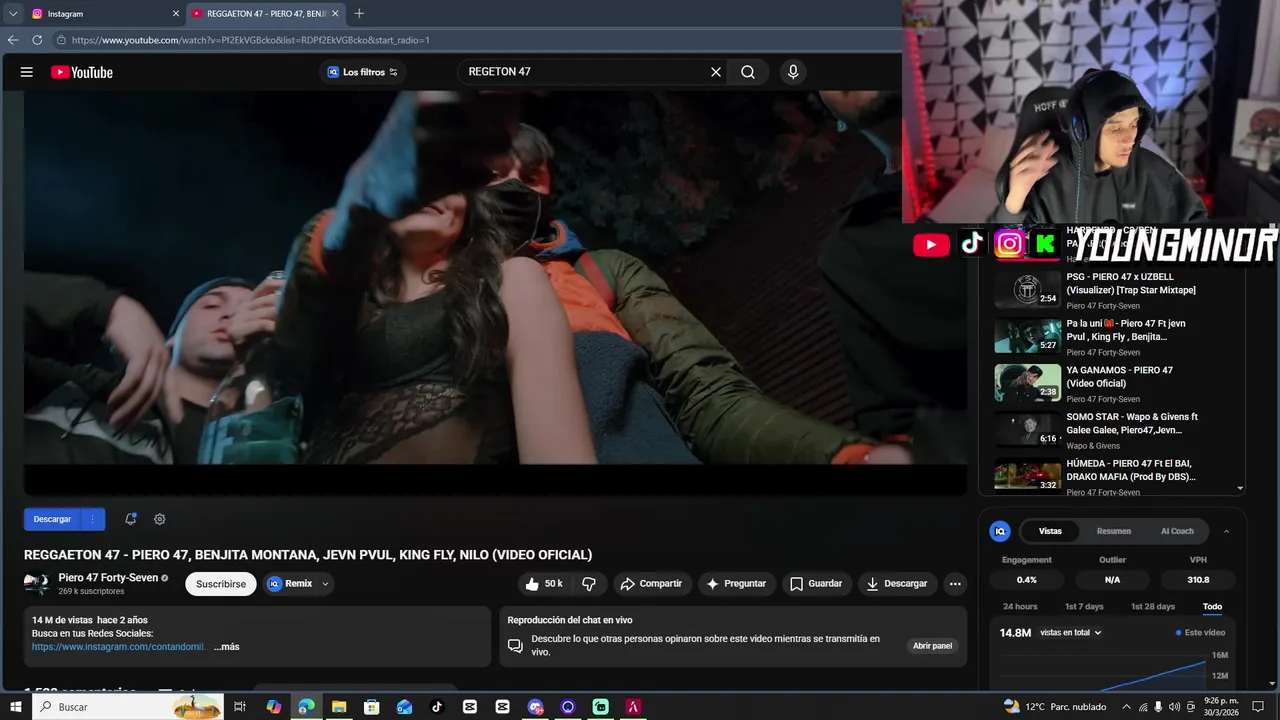Screen dimensions: 1280x720
Task: Open File Explorer from the taskbar
Action: 339,707
